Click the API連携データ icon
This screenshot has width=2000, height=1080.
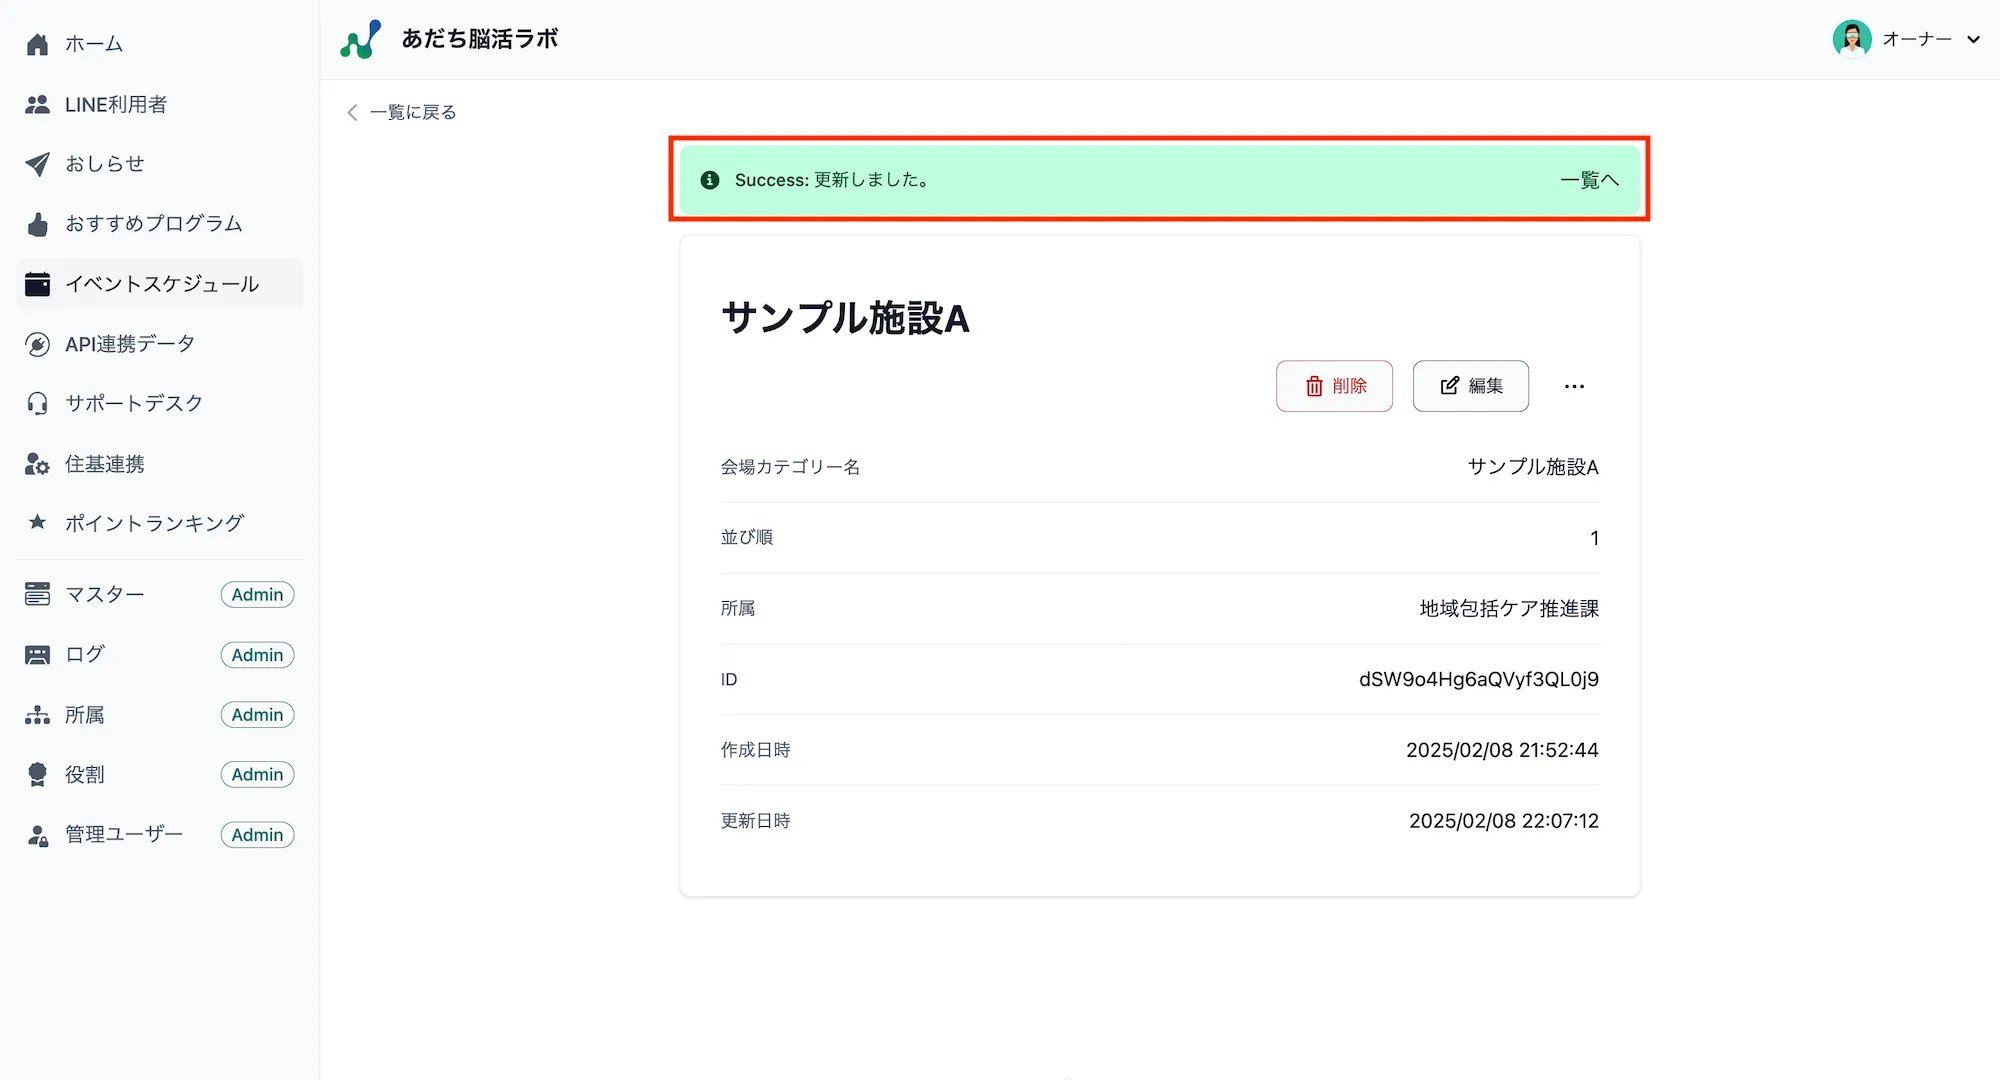tap(37, 343)
